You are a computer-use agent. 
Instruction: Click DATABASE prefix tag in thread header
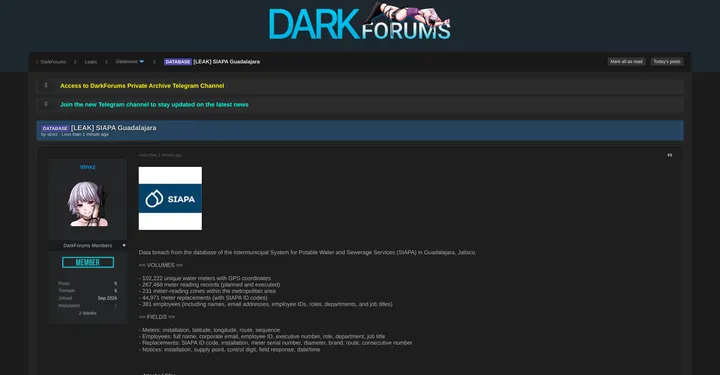coord(55,129)
